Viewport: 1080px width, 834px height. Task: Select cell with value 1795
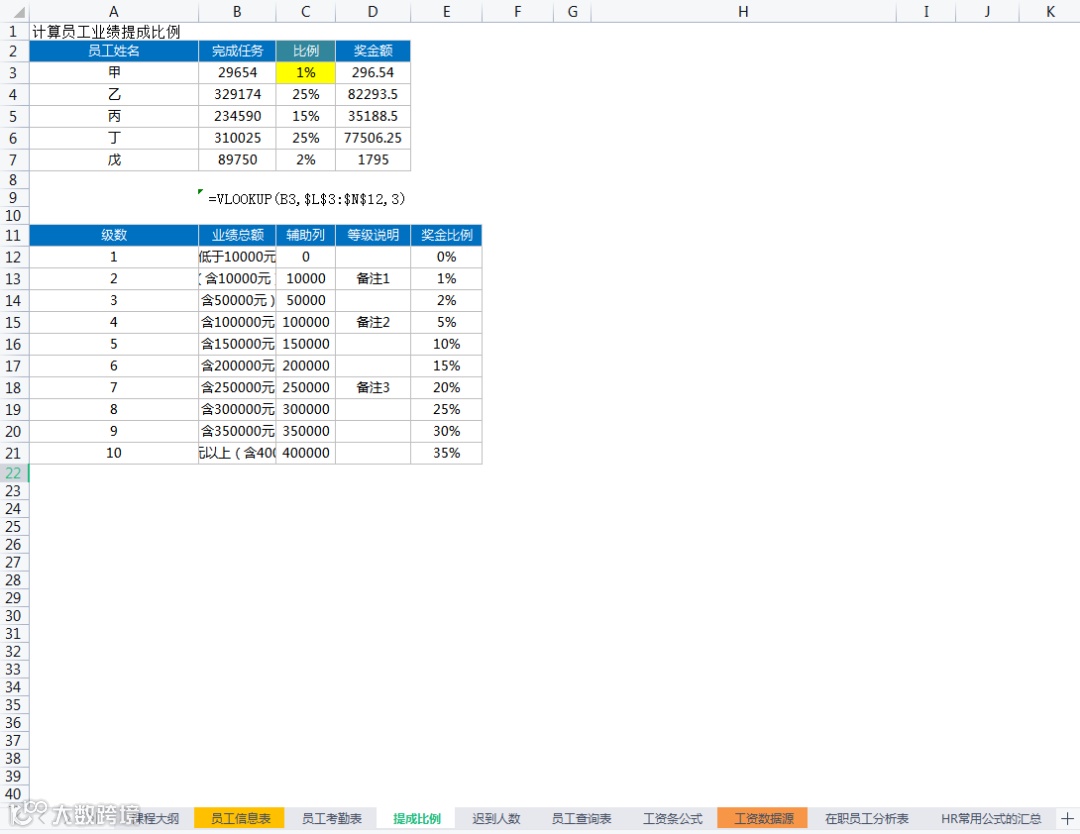[373, 160]
